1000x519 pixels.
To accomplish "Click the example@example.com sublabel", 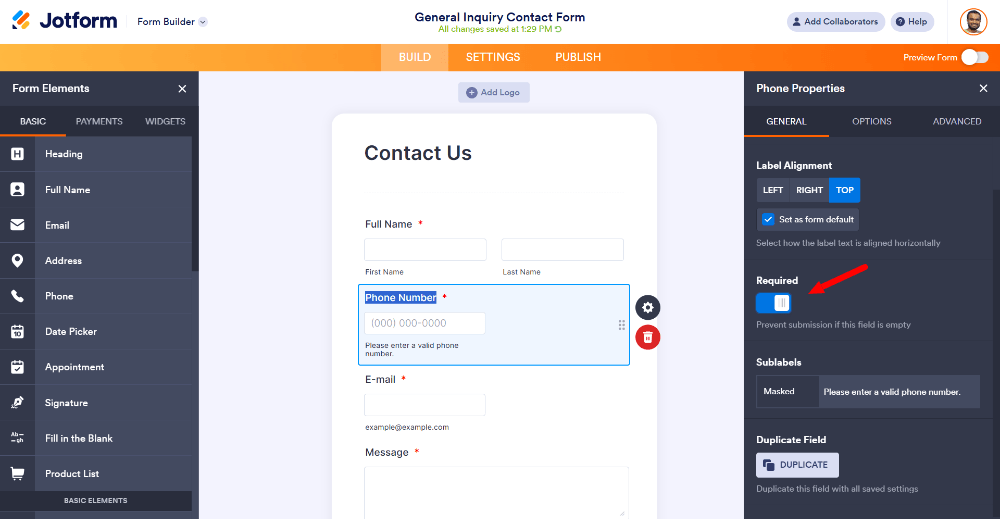I will click(x=407, y=427).
